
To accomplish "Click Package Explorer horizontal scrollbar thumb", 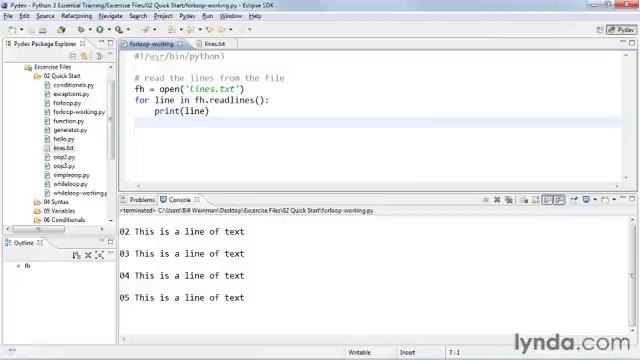I will point(39,229).
